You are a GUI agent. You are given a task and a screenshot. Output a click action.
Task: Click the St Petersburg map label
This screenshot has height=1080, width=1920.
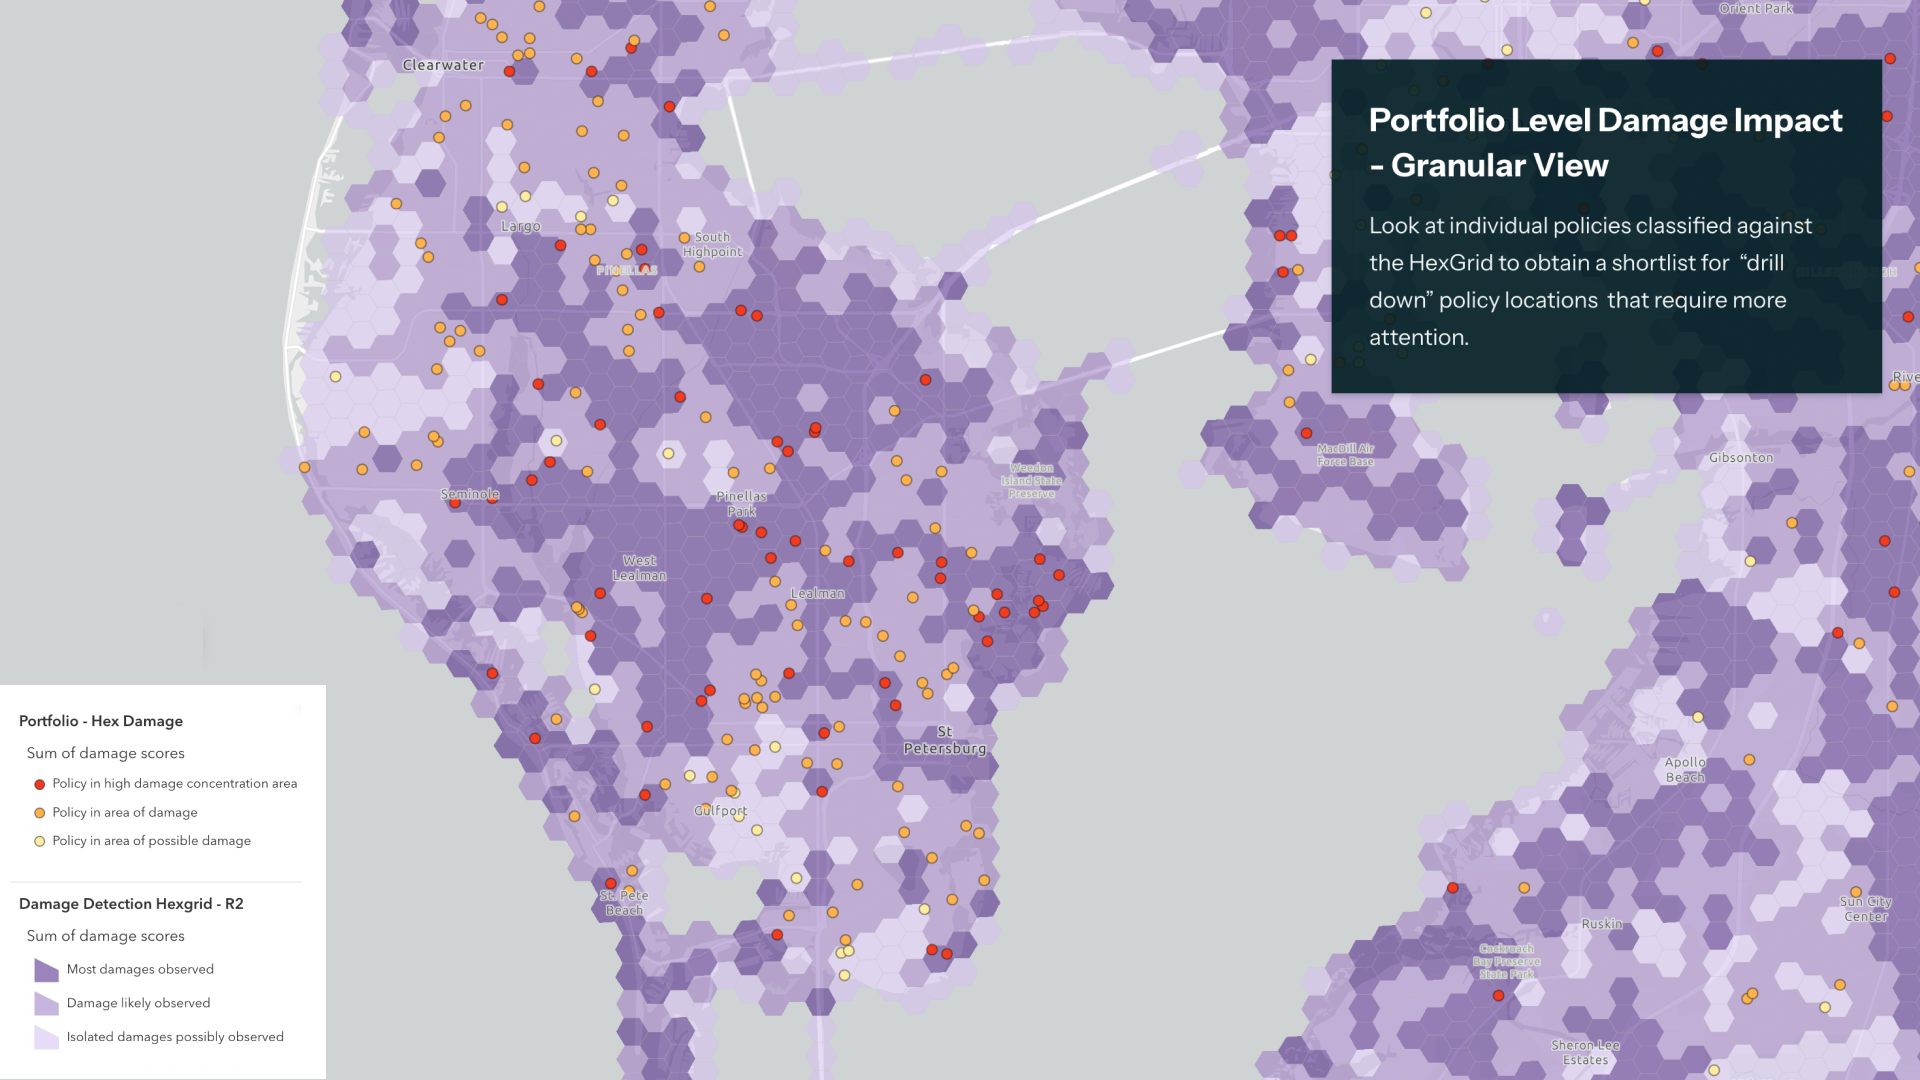(x=944, y=741)
